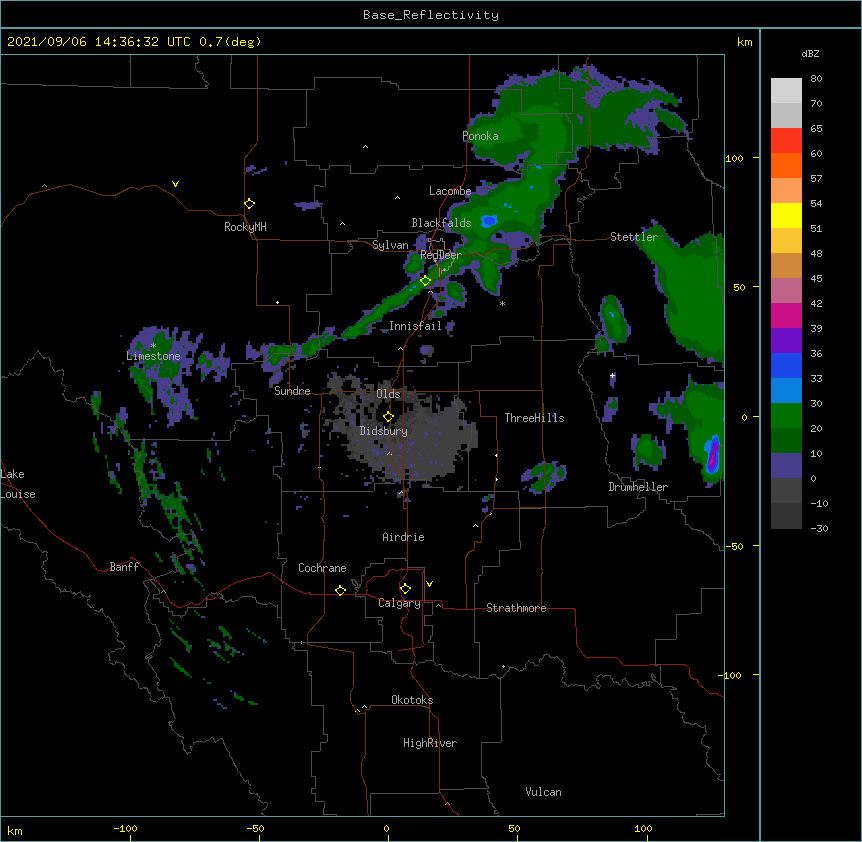The width and height of the screenshot is (862, 842).
Task: Click the yellow diamond marker above Calgary
Action: click(x=405, y=589)
